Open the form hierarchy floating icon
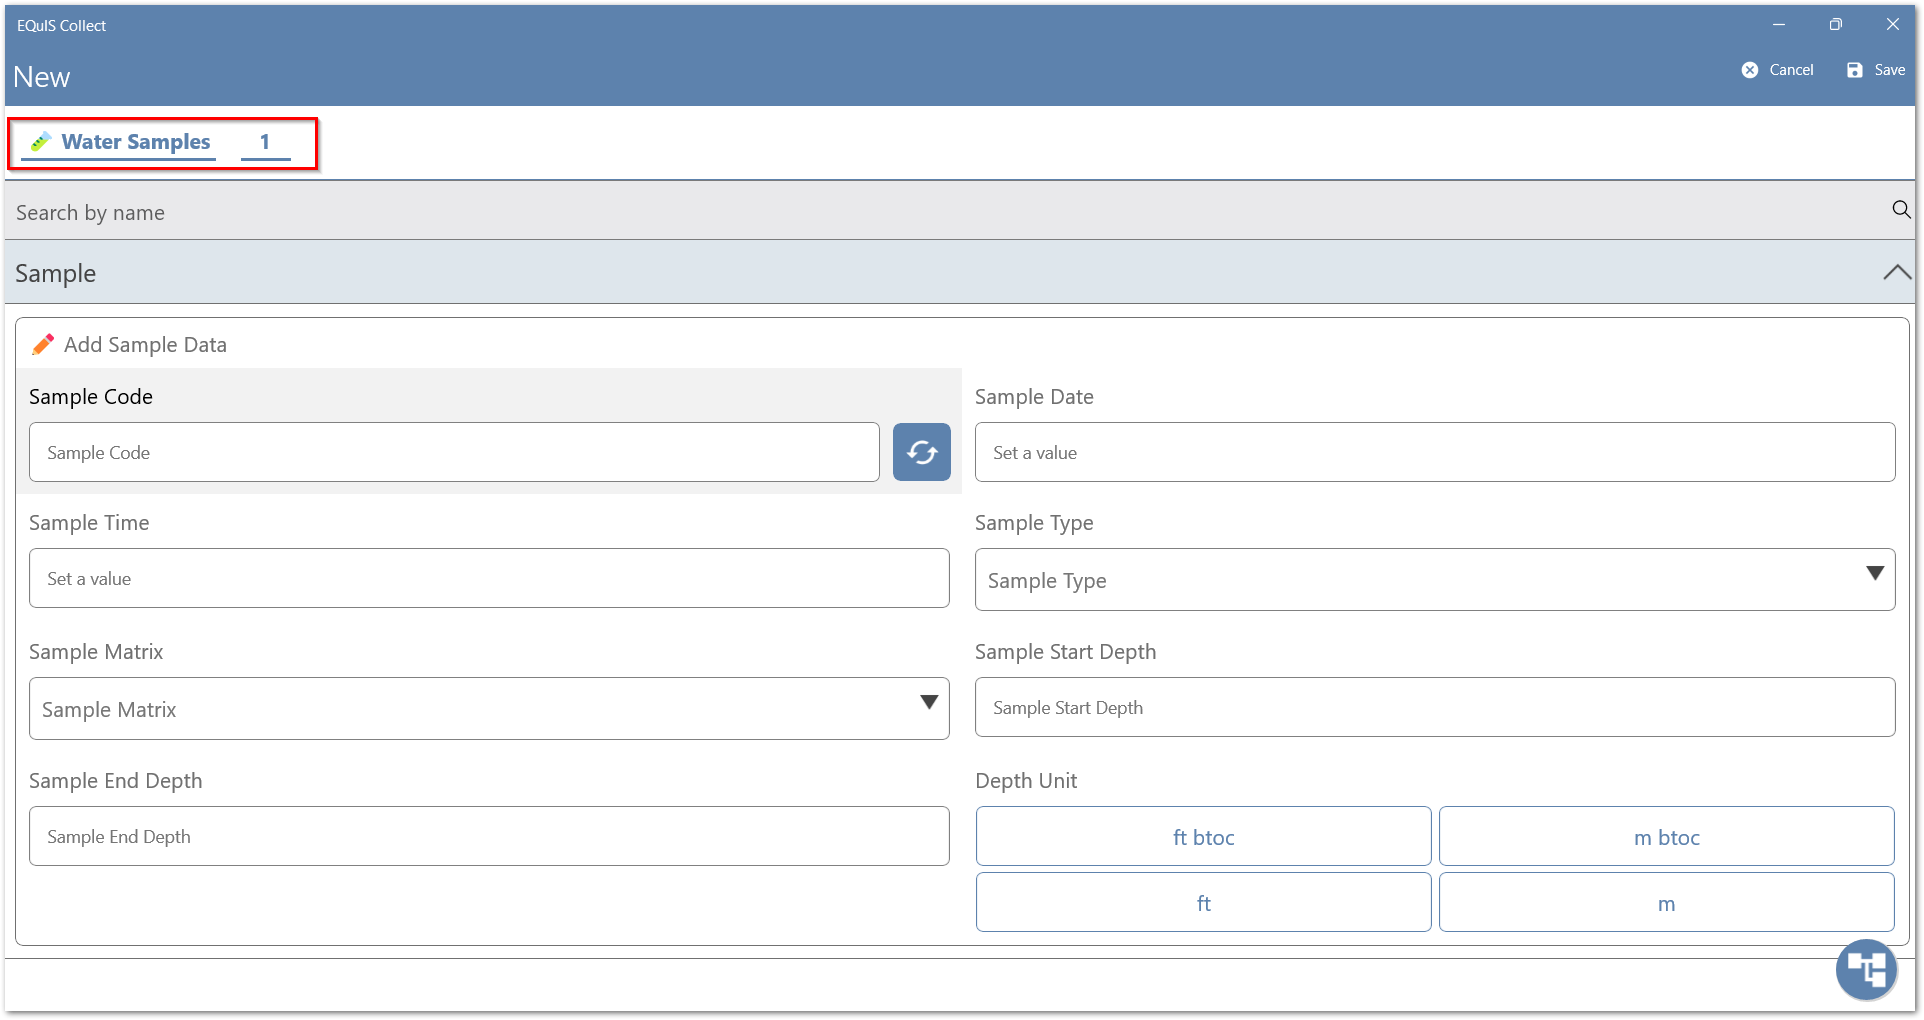1924x1020 pixels. coord(1865,969)
